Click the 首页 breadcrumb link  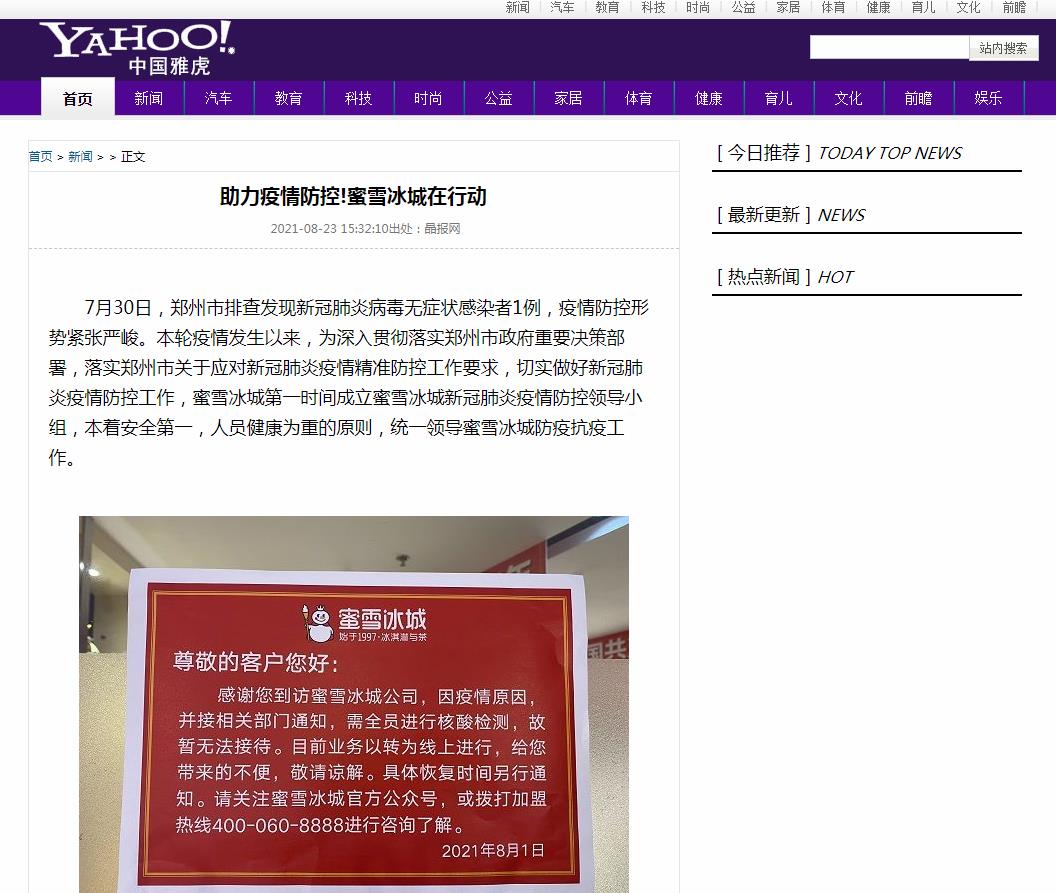click(x=40, y=156)
